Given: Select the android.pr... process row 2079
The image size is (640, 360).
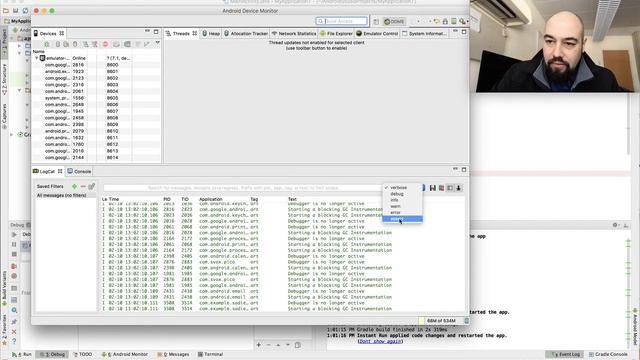Looking at the screenshot, I should tap(96, 131).
